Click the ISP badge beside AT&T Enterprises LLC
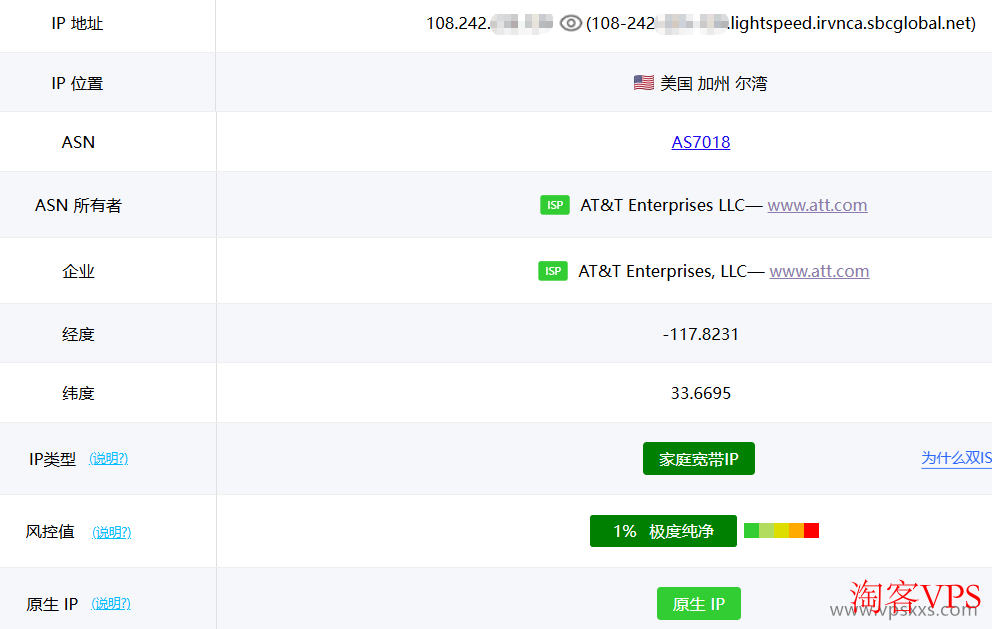992x629 pixels. click(x=554, y=204)
